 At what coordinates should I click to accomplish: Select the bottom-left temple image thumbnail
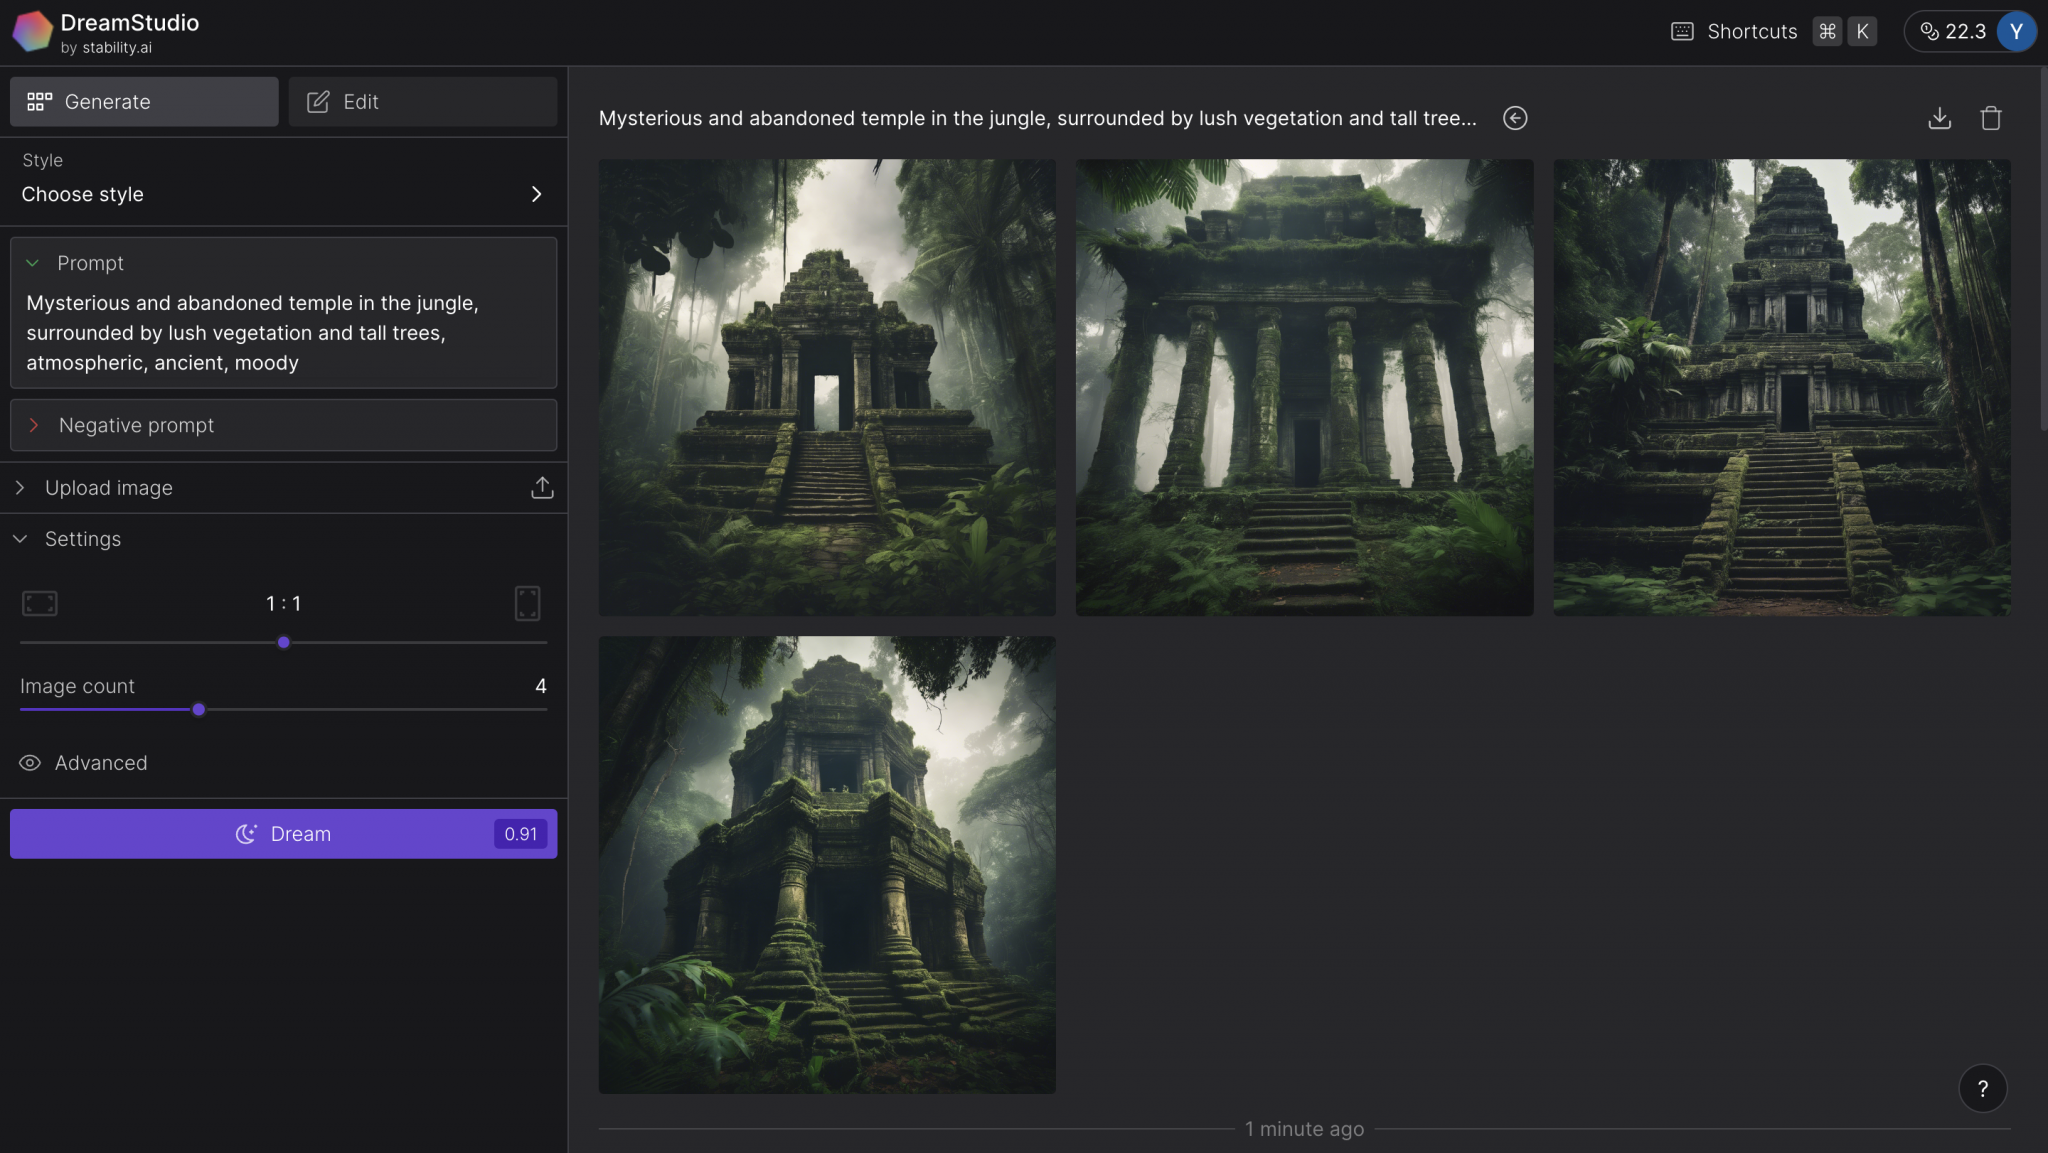coord(826,863)
